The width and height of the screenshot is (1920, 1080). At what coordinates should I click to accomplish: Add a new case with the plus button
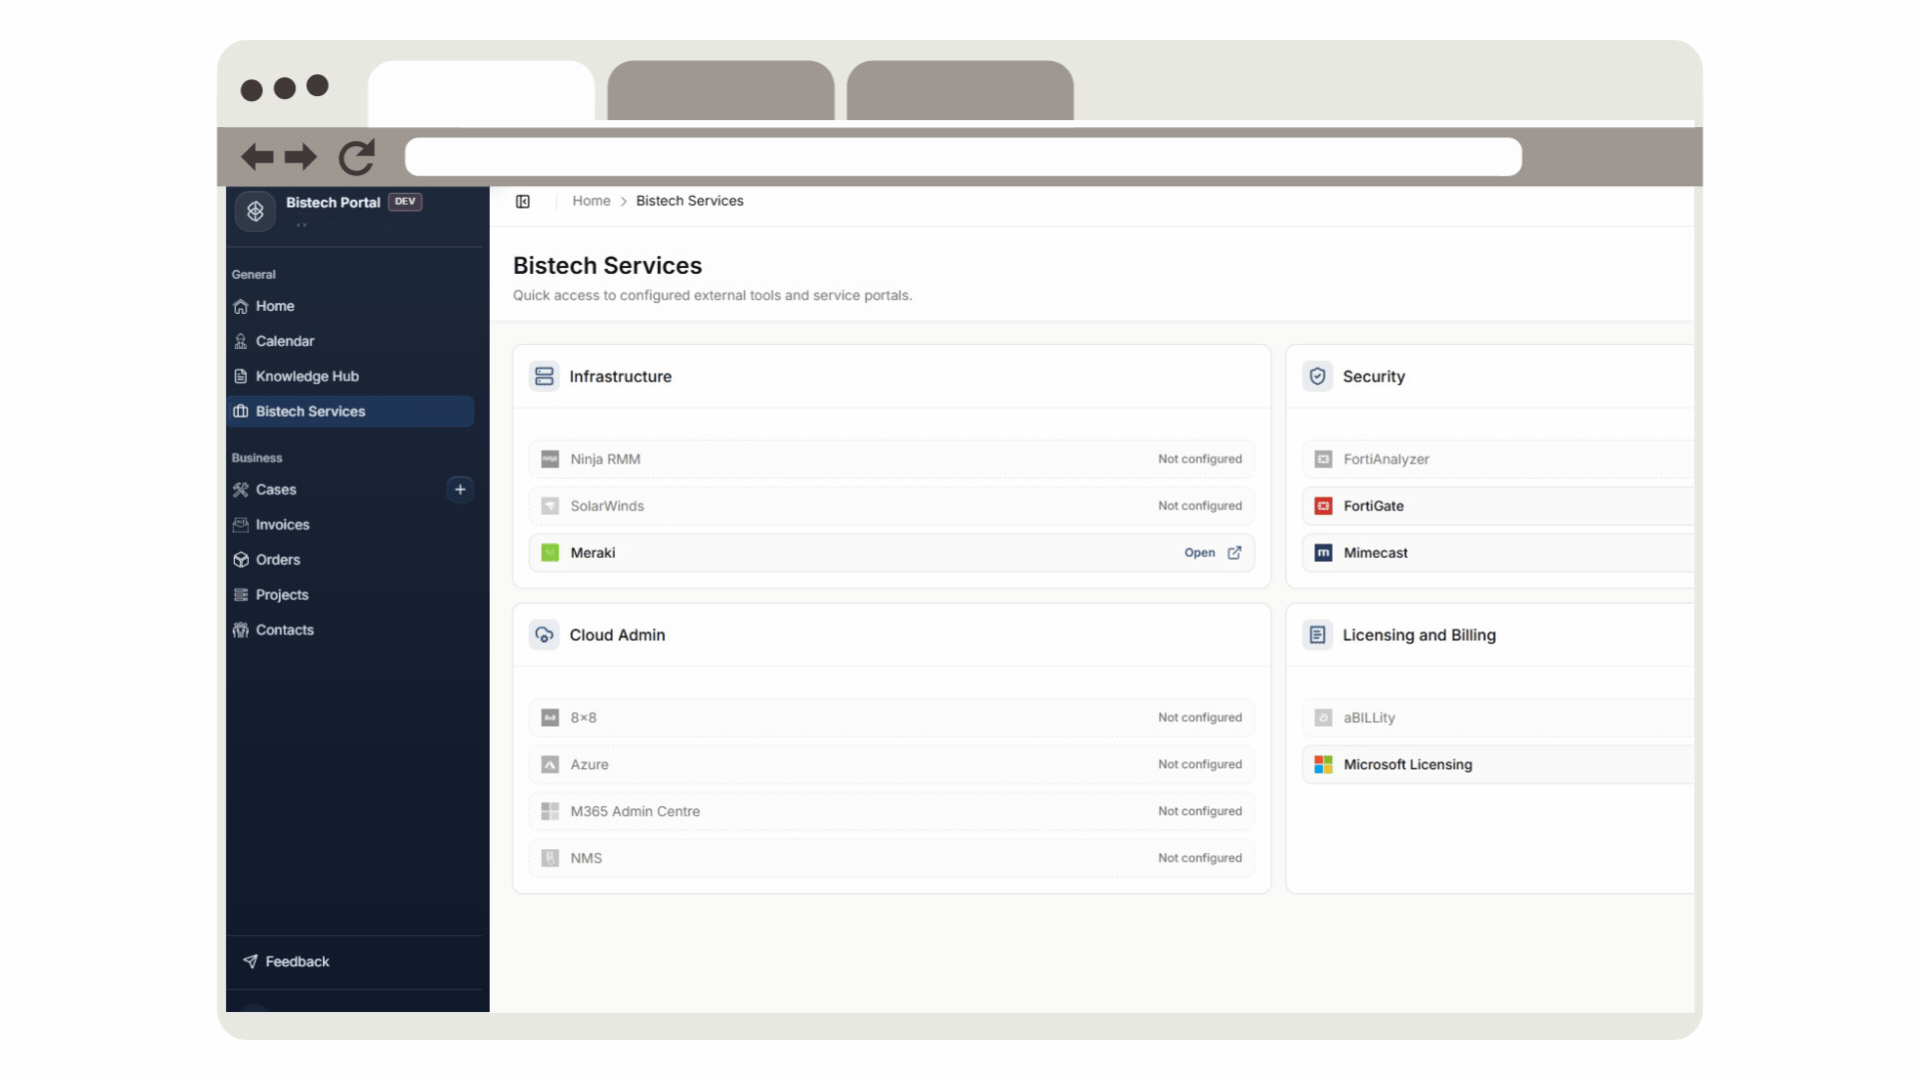460,489
